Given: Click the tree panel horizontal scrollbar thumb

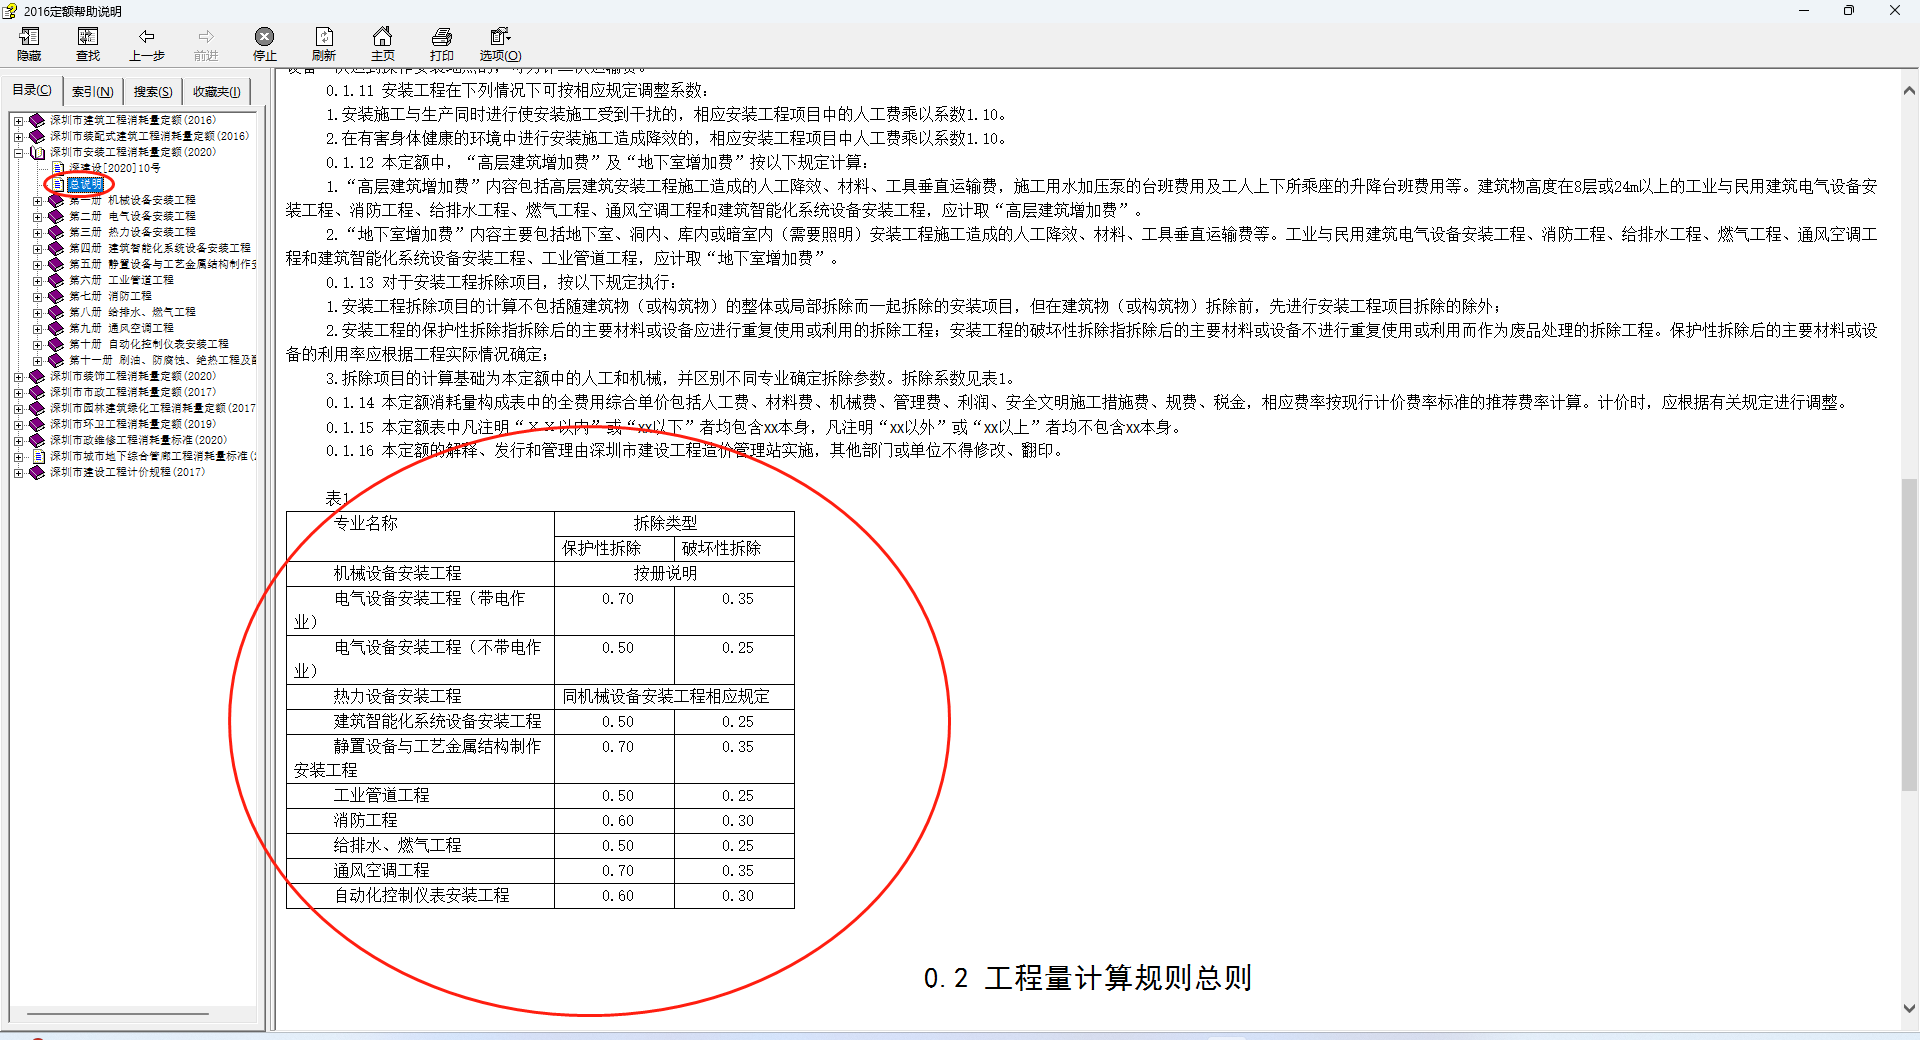Looking at the screenshot, I should 118,1014.
